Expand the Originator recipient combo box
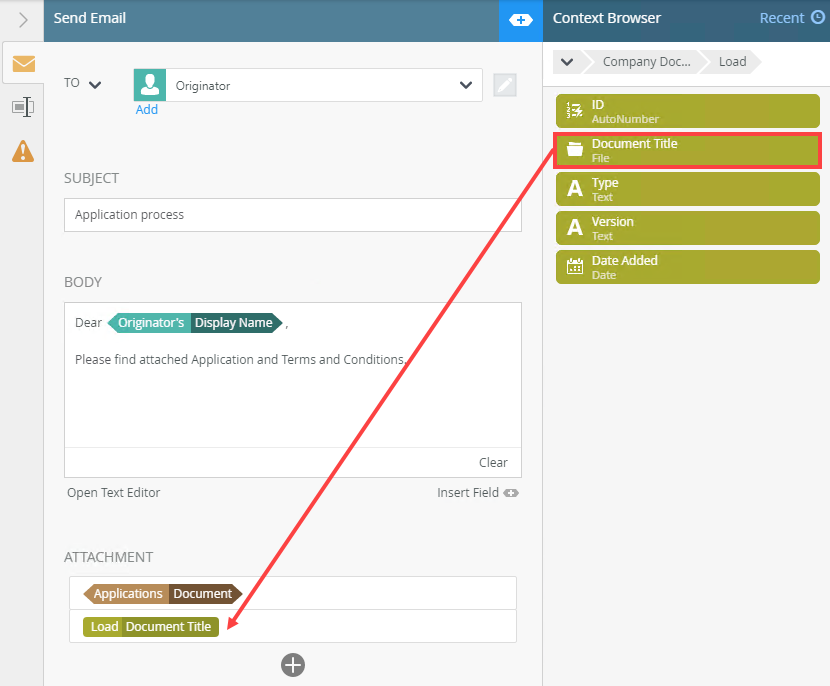 point(465,86)
